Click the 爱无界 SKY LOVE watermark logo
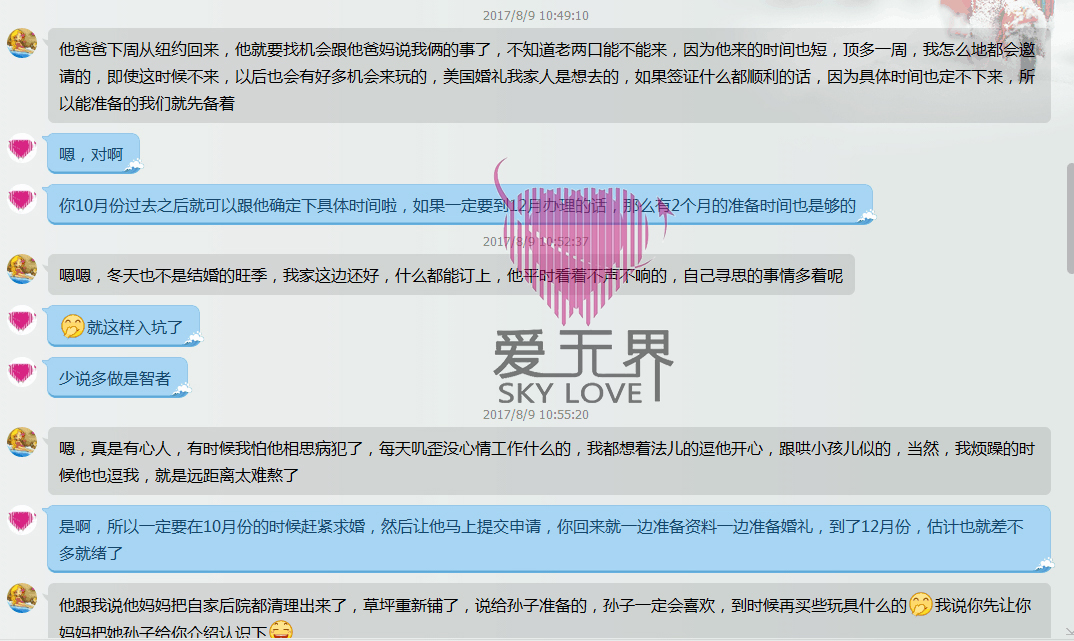Image resolution: width=1074 pixels, height=641 pixels. coord(582,365)
